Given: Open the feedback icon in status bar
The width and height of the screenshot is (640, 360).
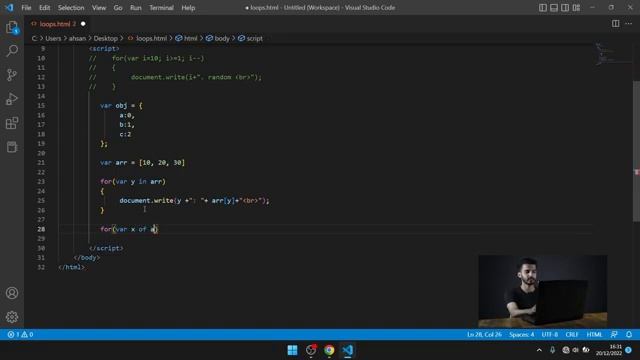Looking at the screenshot, I should (x=614, y=334).
